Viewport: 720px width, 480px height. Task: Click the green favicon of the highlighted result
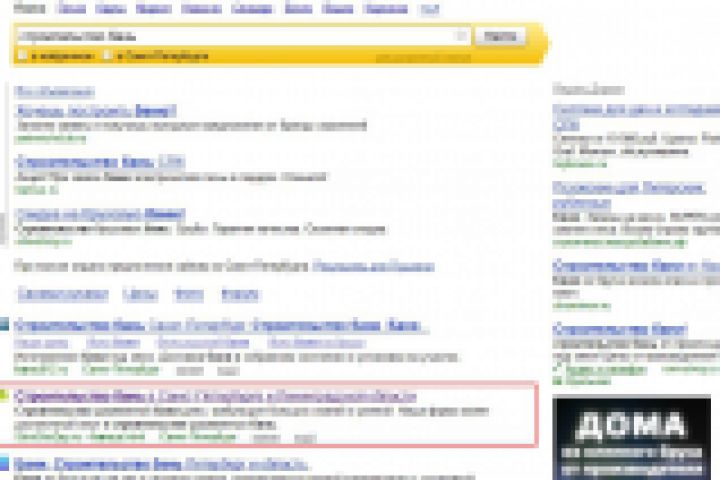(4, 395)
